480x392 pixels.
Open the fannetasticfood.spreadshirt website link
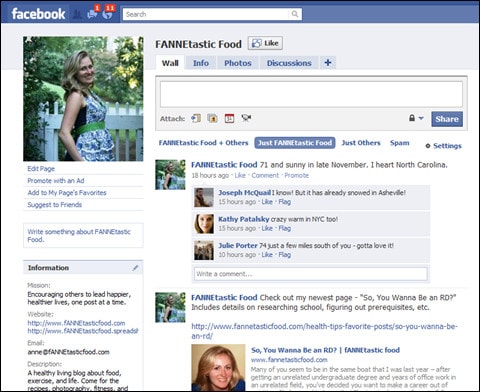click(83, 331)
